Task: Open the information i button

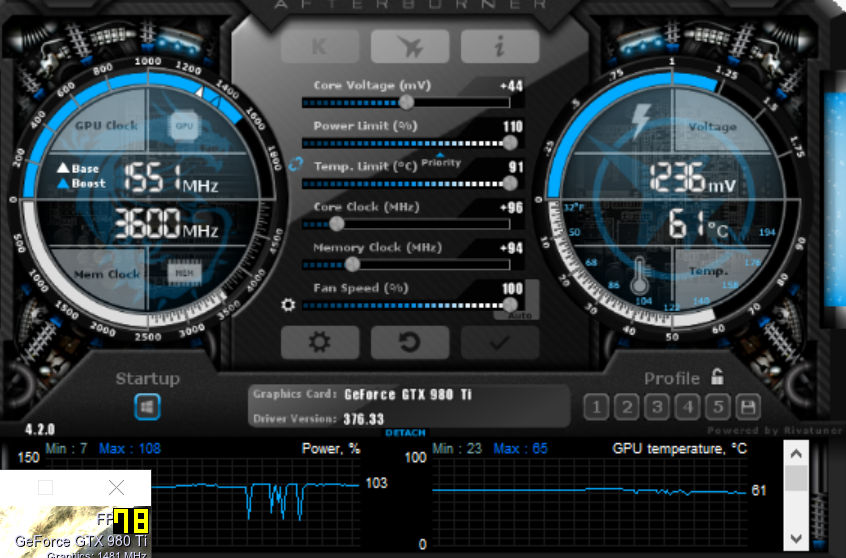Action: 500,46
